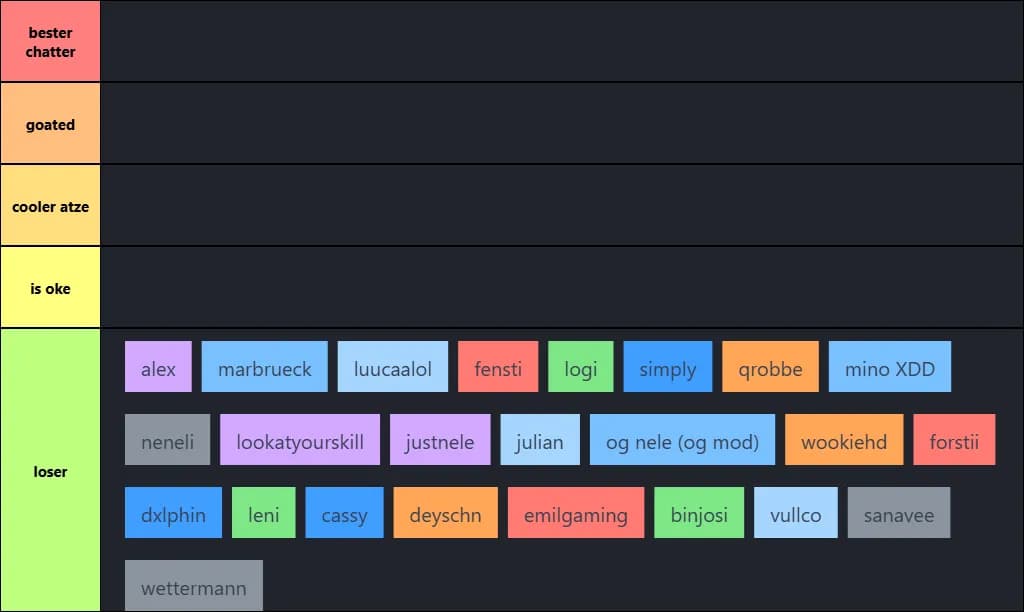Select the red 'fensti' tile
The image size is (1024, 612).
point(498,367)
